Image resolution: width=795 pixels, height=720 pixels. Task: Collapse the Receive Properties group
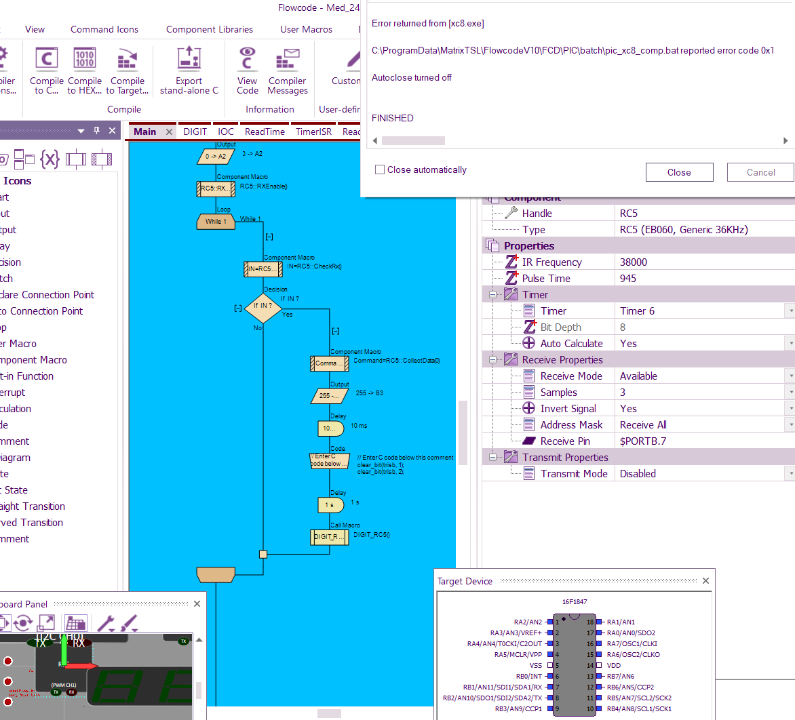pos(492,359)
